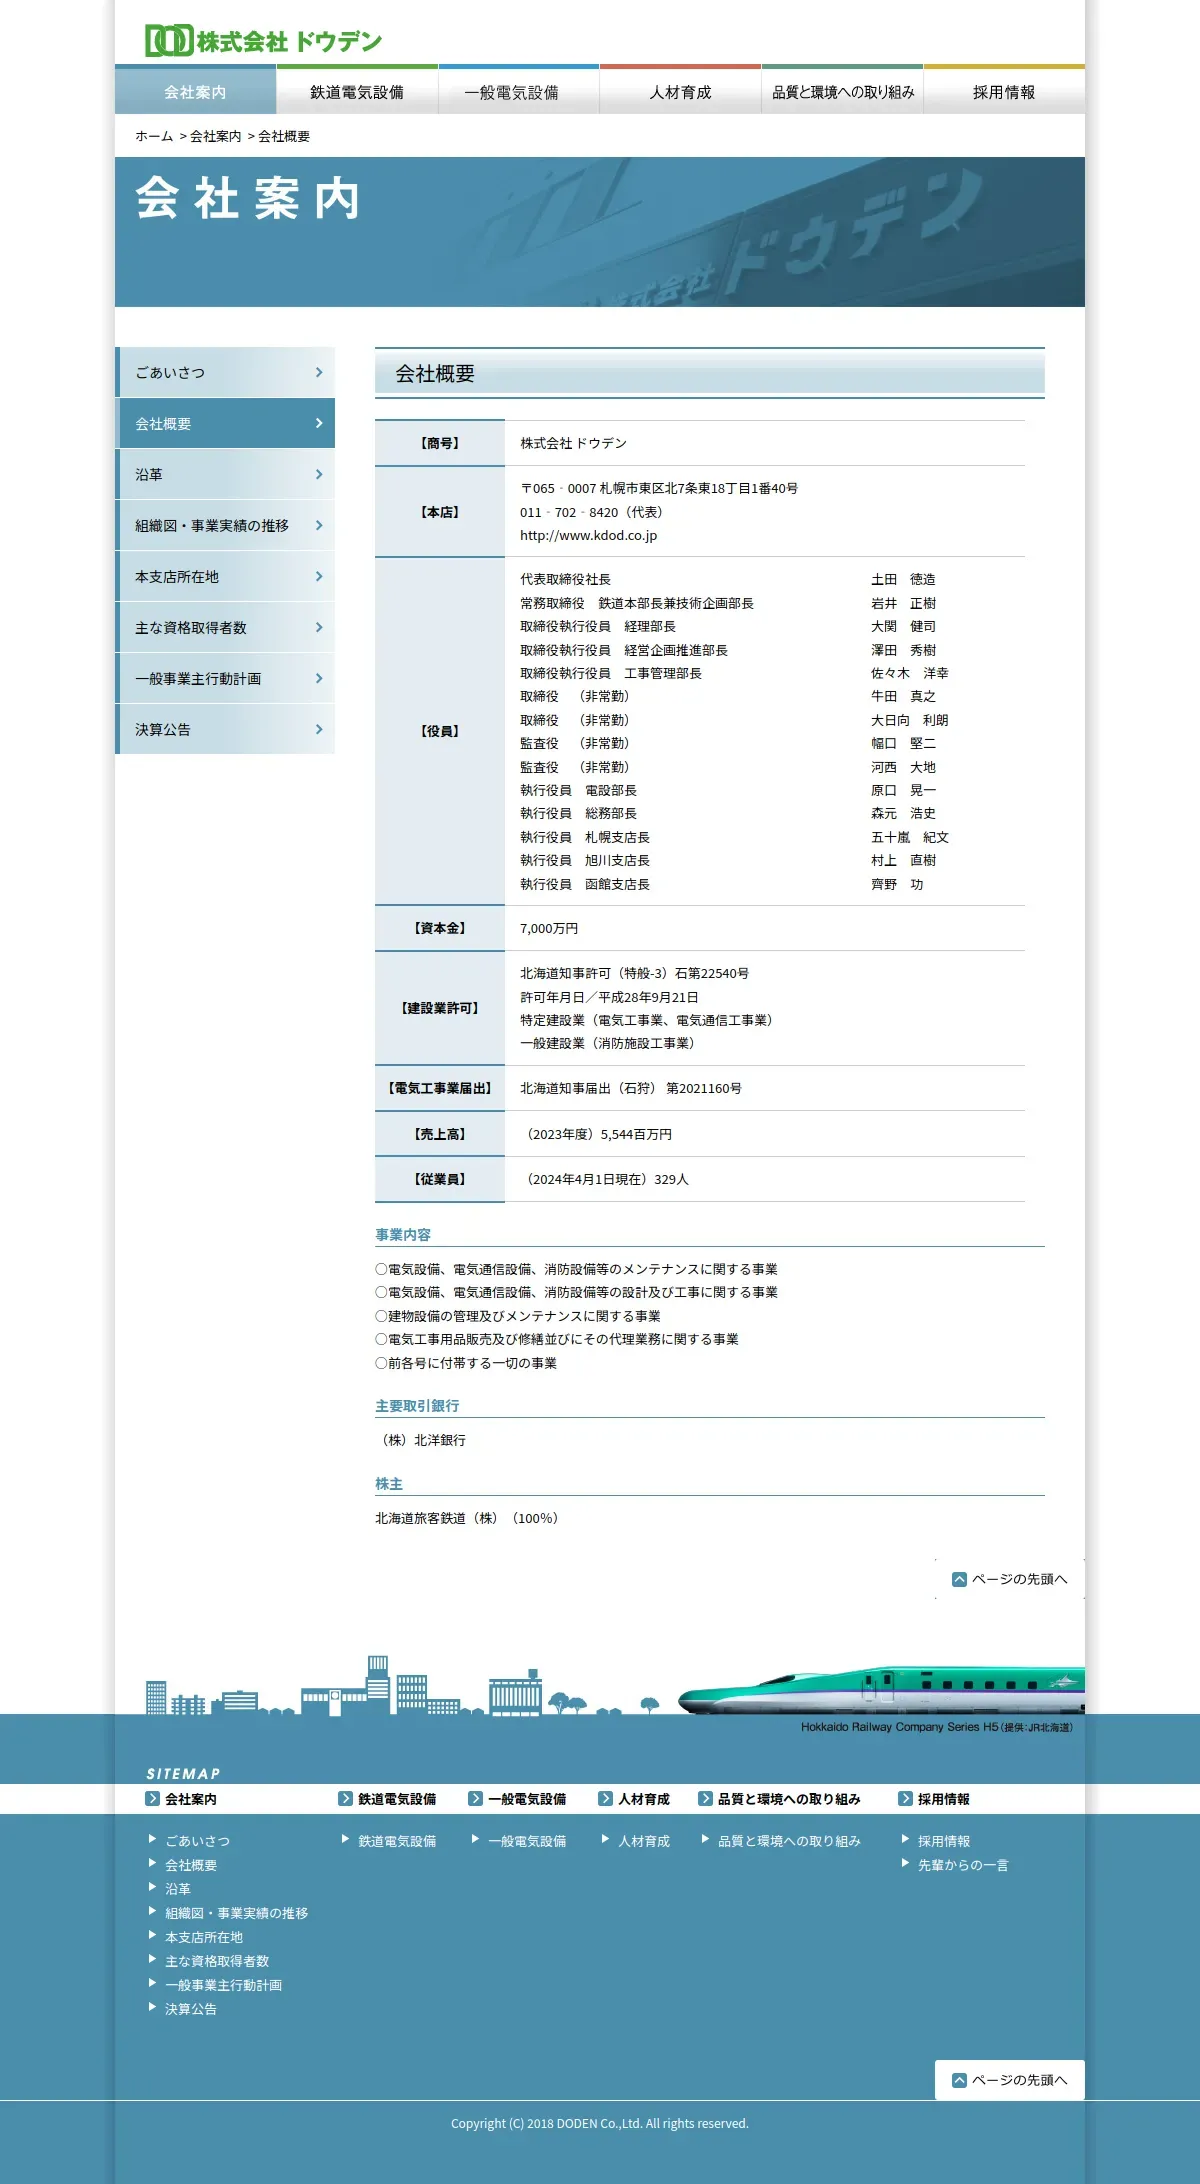
Task: Open 一般事業主行動計画 in the footer sitemap list
Action: click(224, 1985)
